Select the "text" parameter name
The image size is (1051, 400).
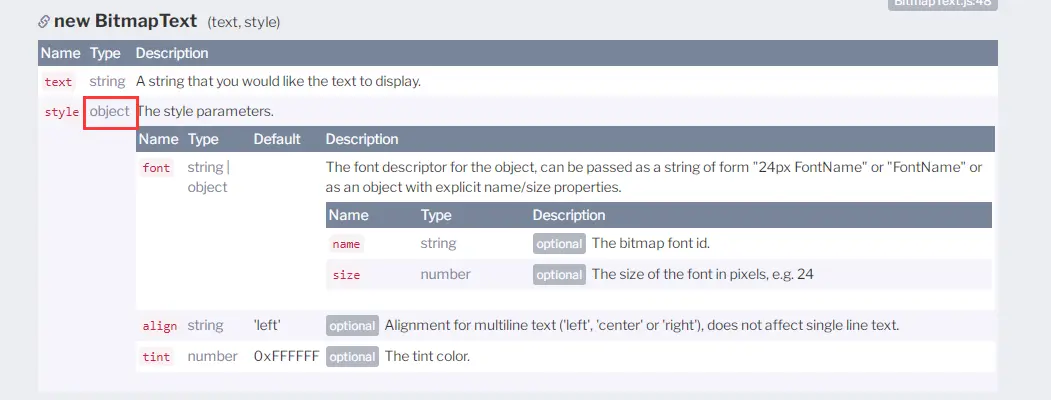click(58, 82)
